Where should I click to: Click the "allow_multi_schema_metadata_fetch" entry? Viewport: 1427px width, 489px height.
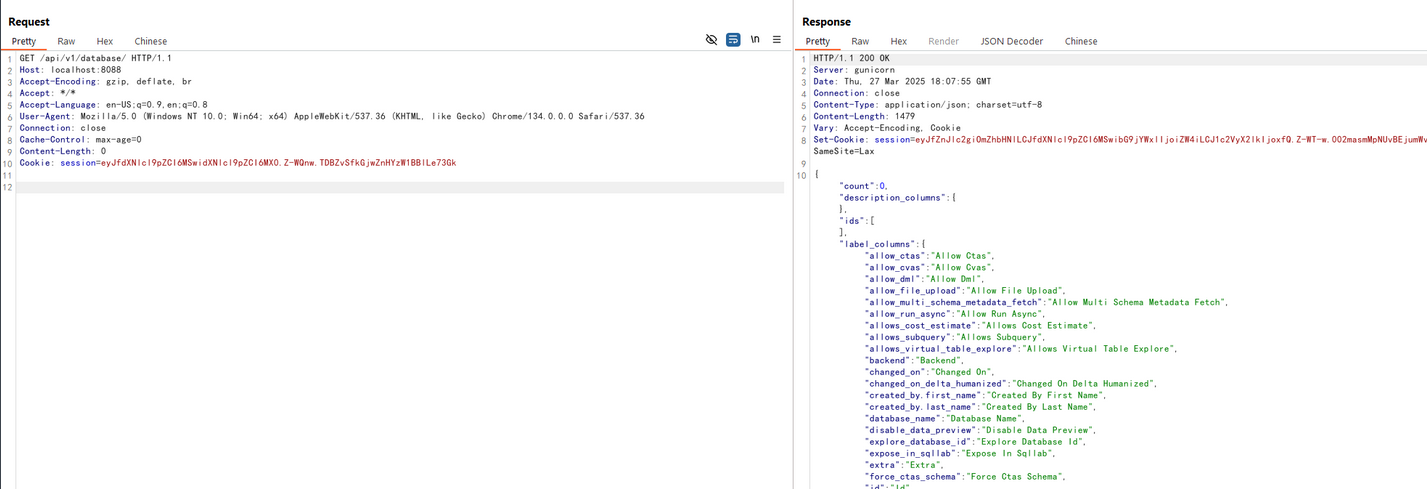click(1047, 302)
